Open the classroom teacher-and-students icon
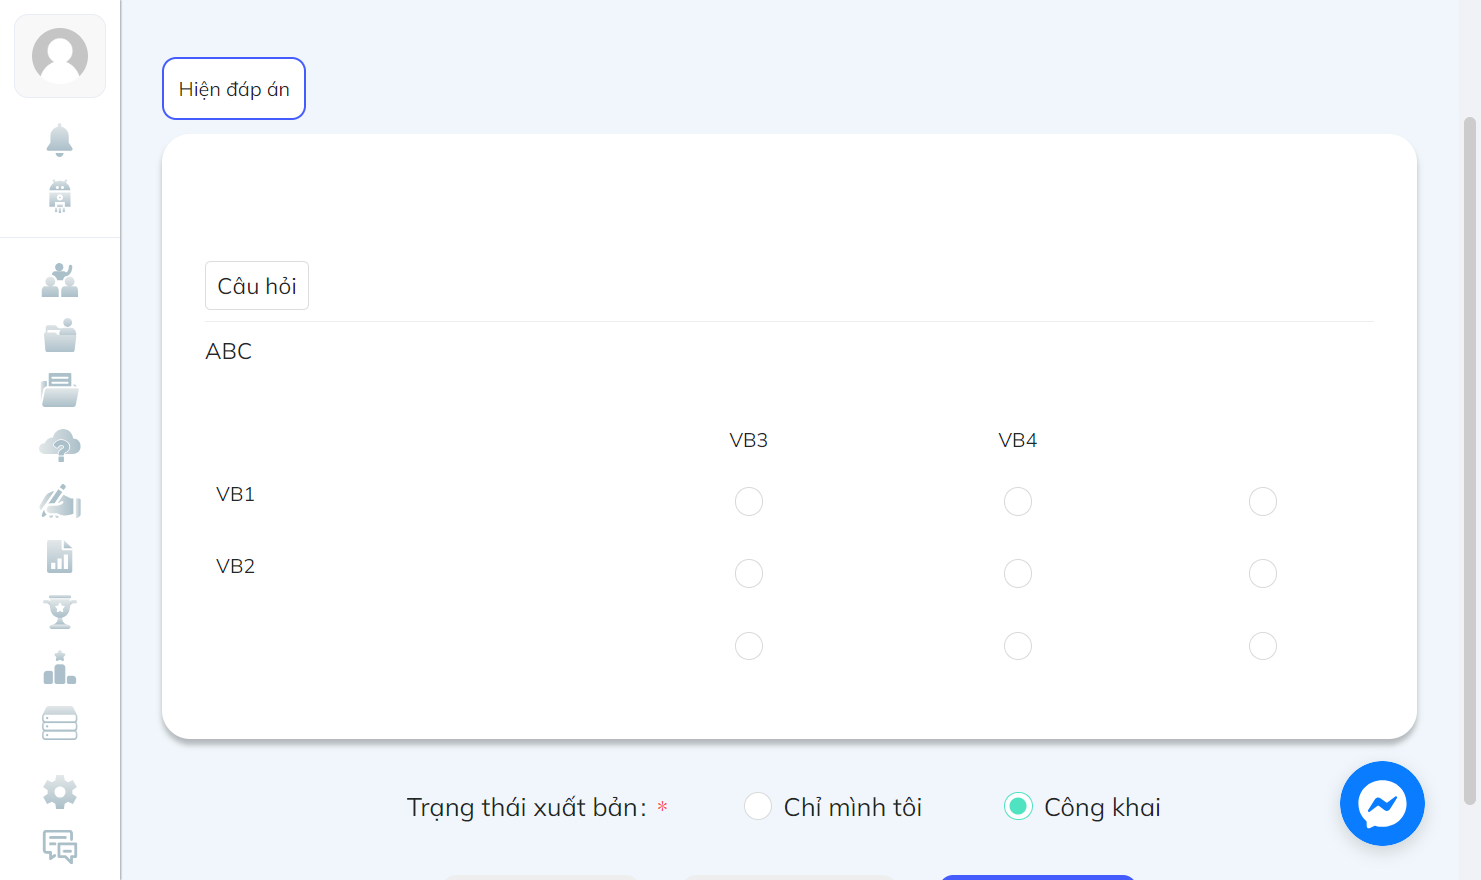Image resolution: width=1481 pixels, height=880 pixels. tap(60, 280)
